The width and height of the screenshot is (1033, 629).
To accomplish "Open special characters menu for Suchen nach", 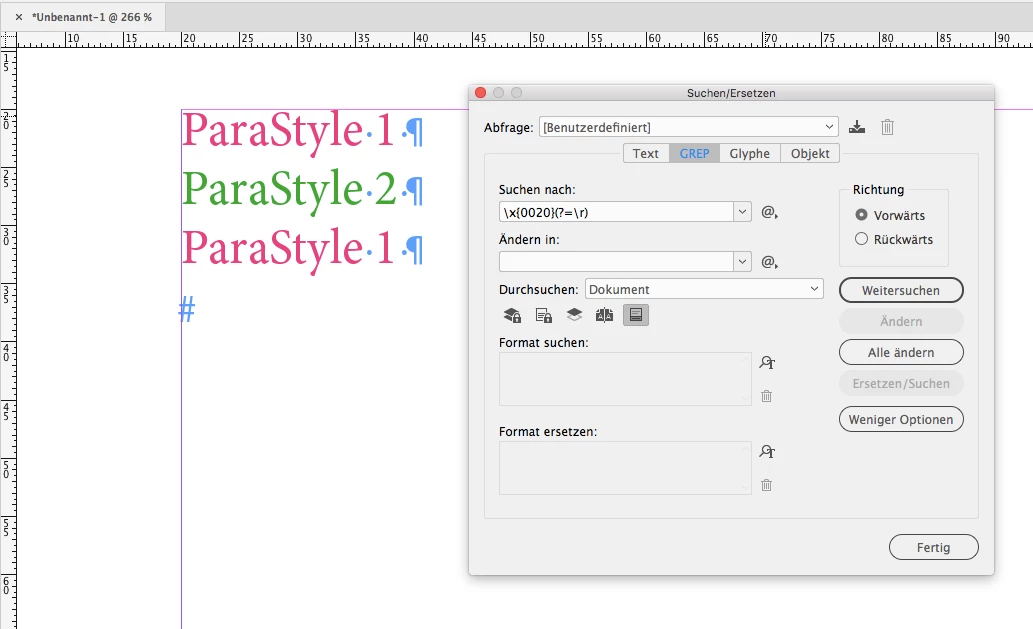I will pos(769,212).
